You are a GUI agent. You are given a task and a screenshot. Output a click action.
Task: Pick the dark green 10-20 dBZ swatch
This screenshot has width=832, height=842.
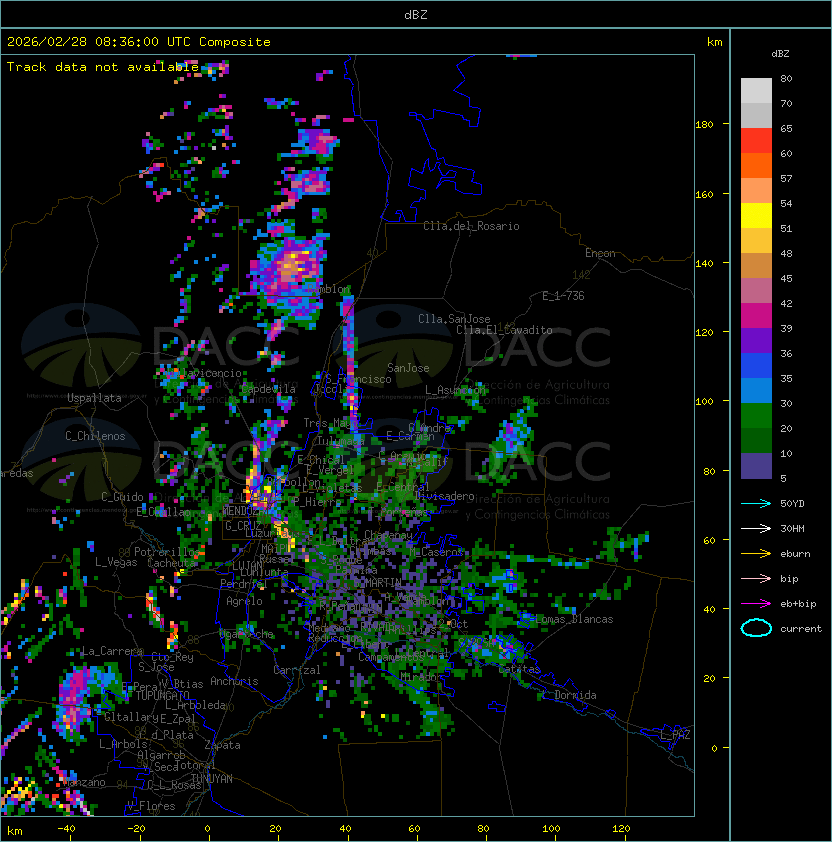click(756, 441)
